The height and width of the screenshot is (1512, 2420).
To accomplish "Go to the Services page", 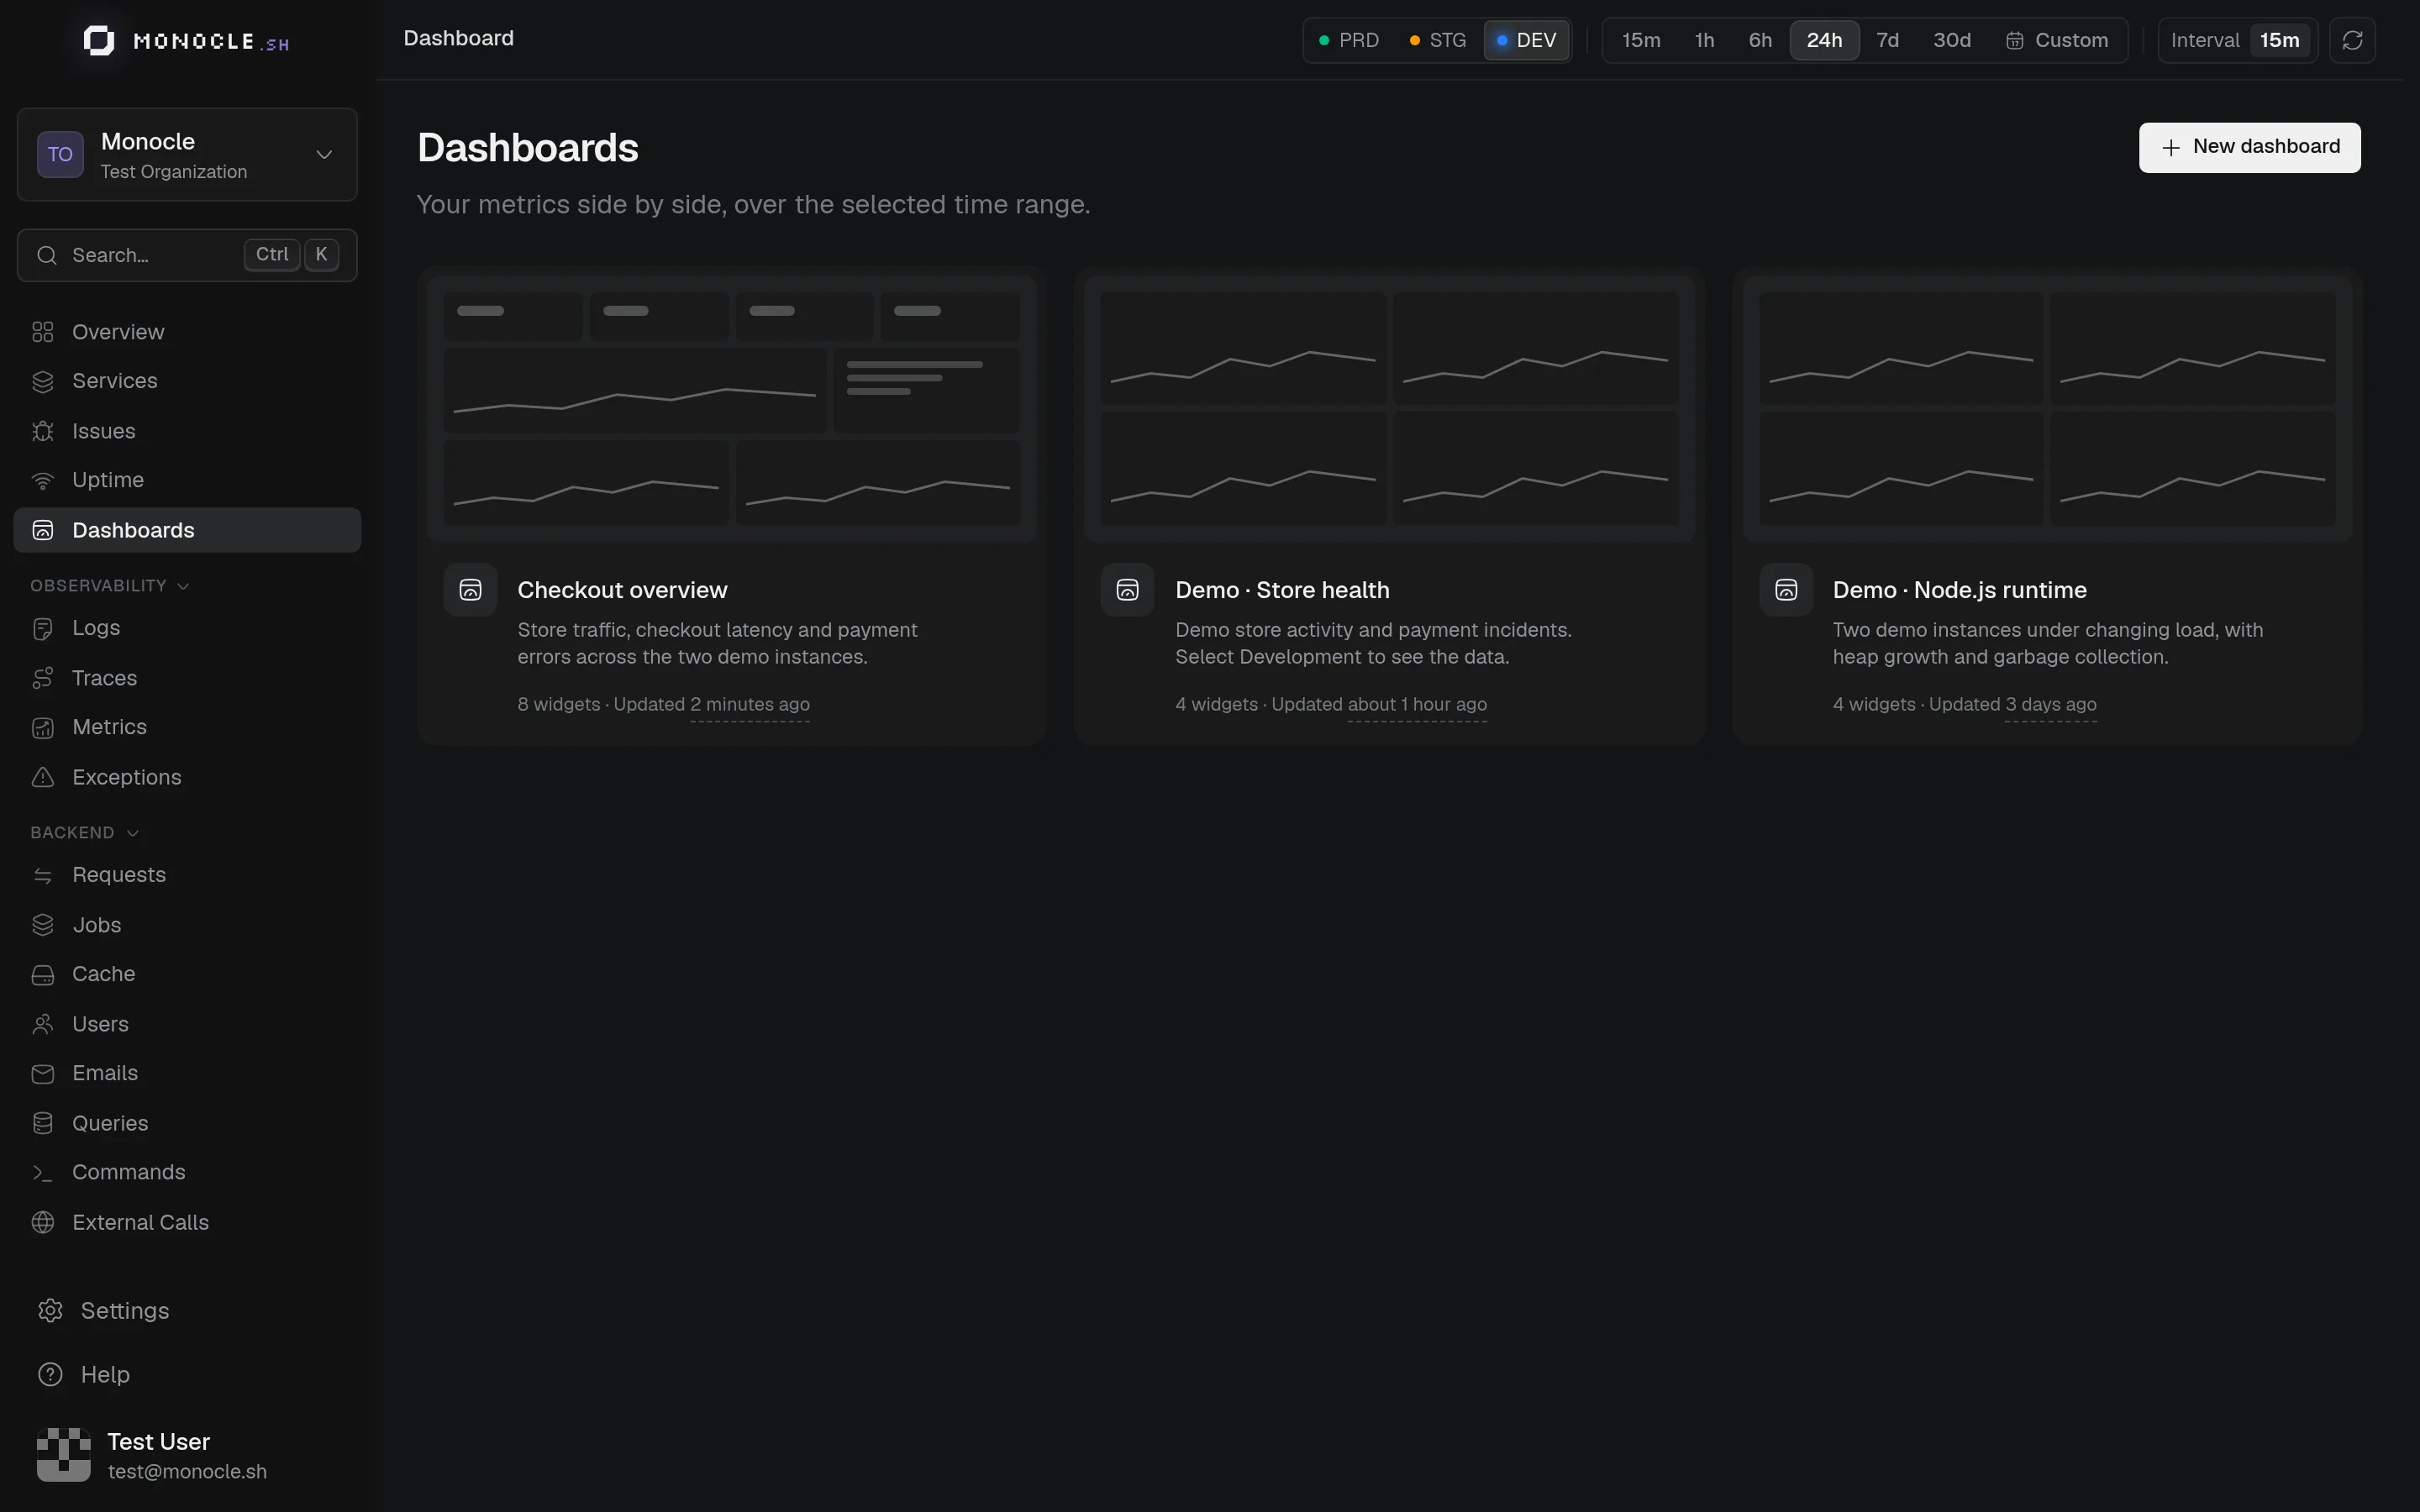I will click(x=187, y=381).
